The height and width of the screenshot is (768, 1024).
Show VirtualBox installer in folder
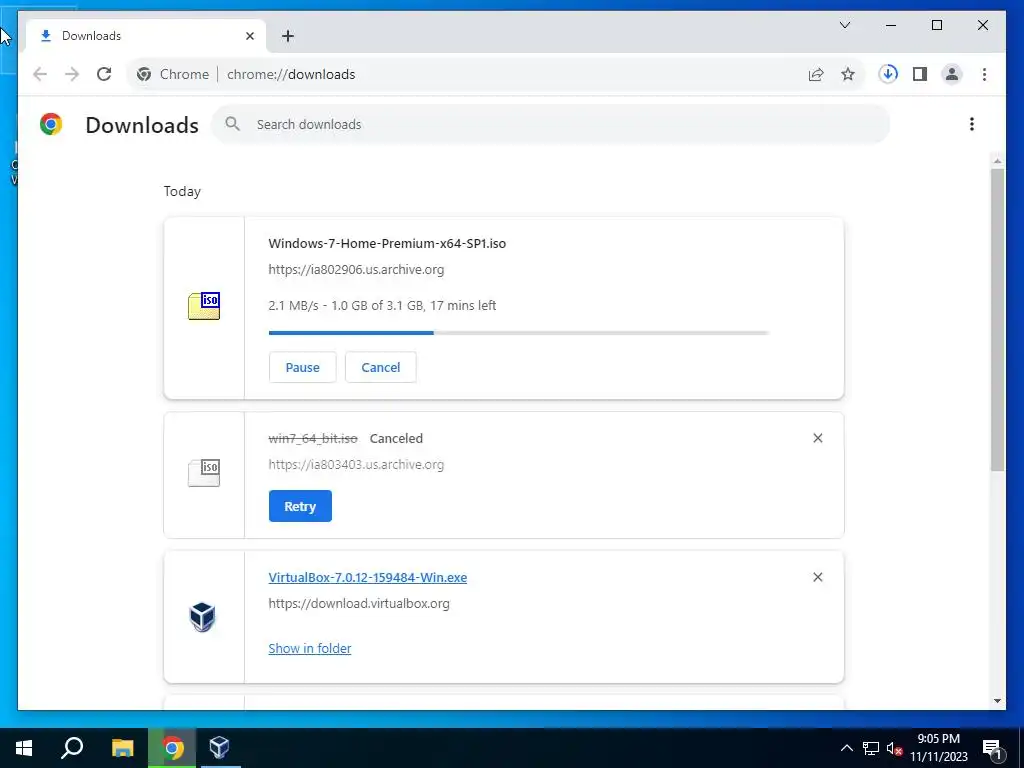(310, 648)
